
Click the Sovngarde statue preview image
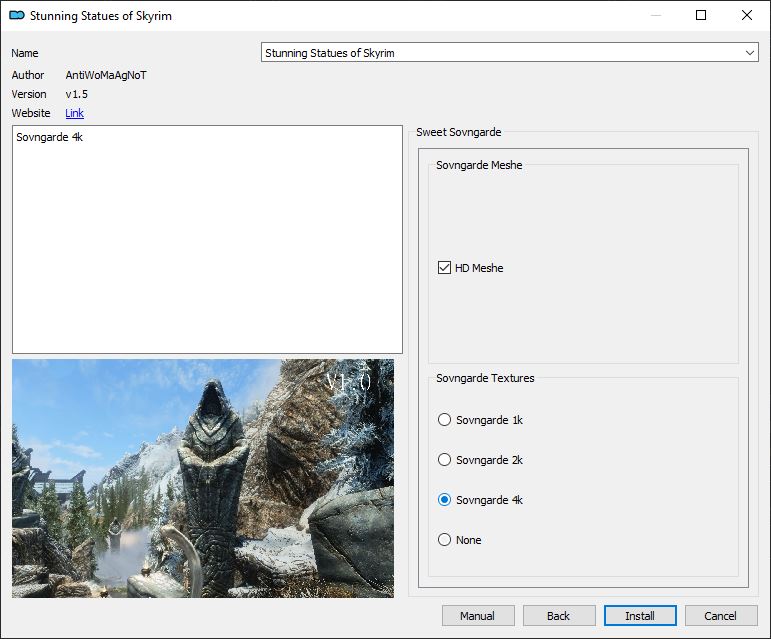(x=203, y=478)
